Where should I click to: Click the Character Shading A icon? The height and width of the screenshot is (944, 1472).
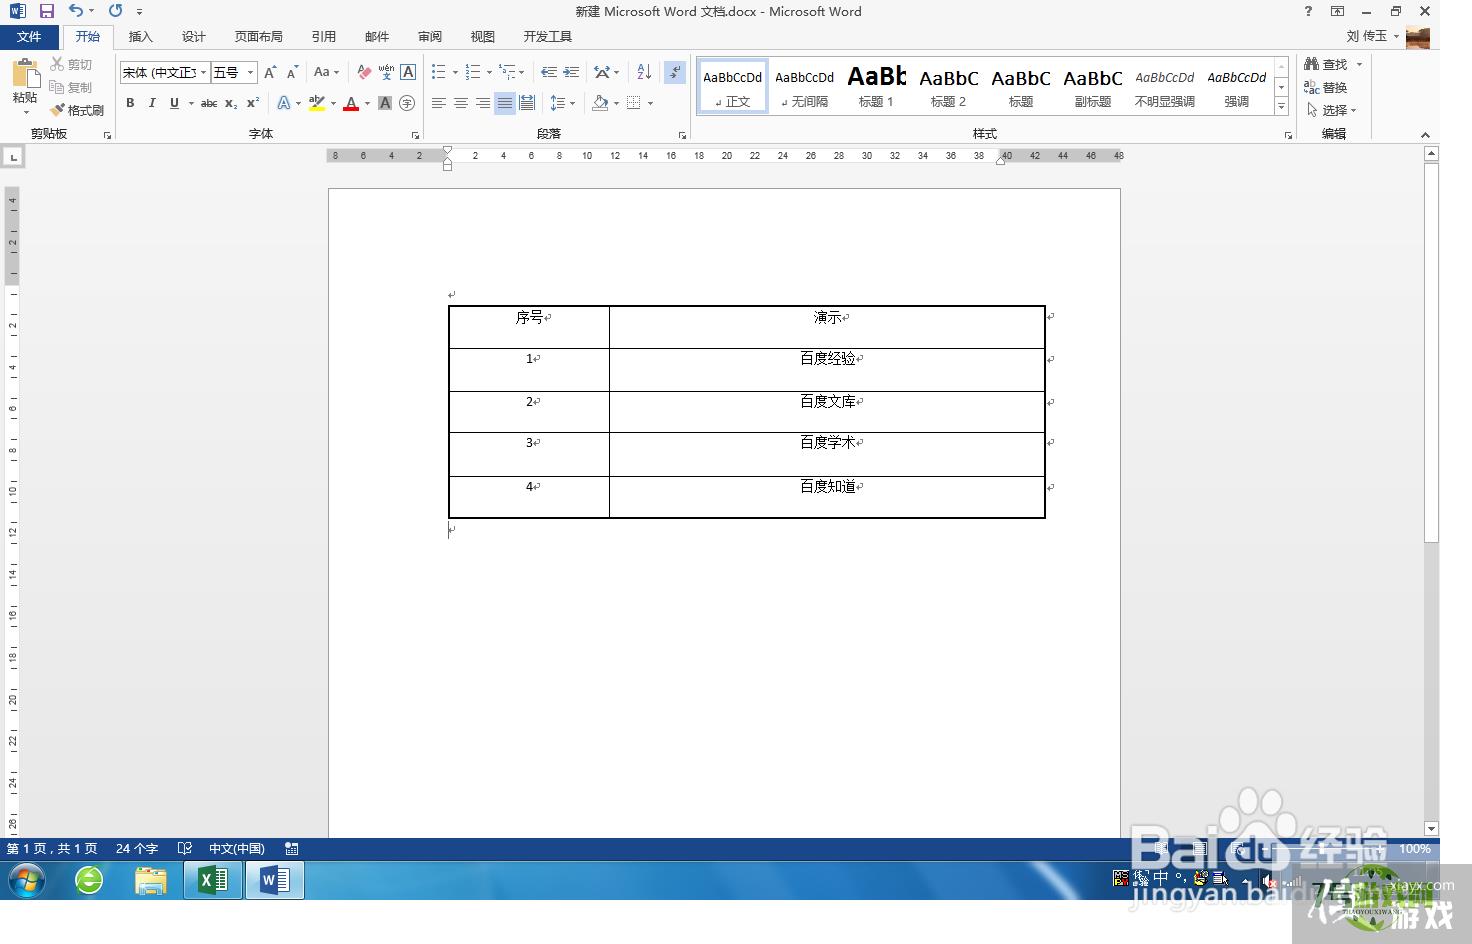(x=385, y=103)
